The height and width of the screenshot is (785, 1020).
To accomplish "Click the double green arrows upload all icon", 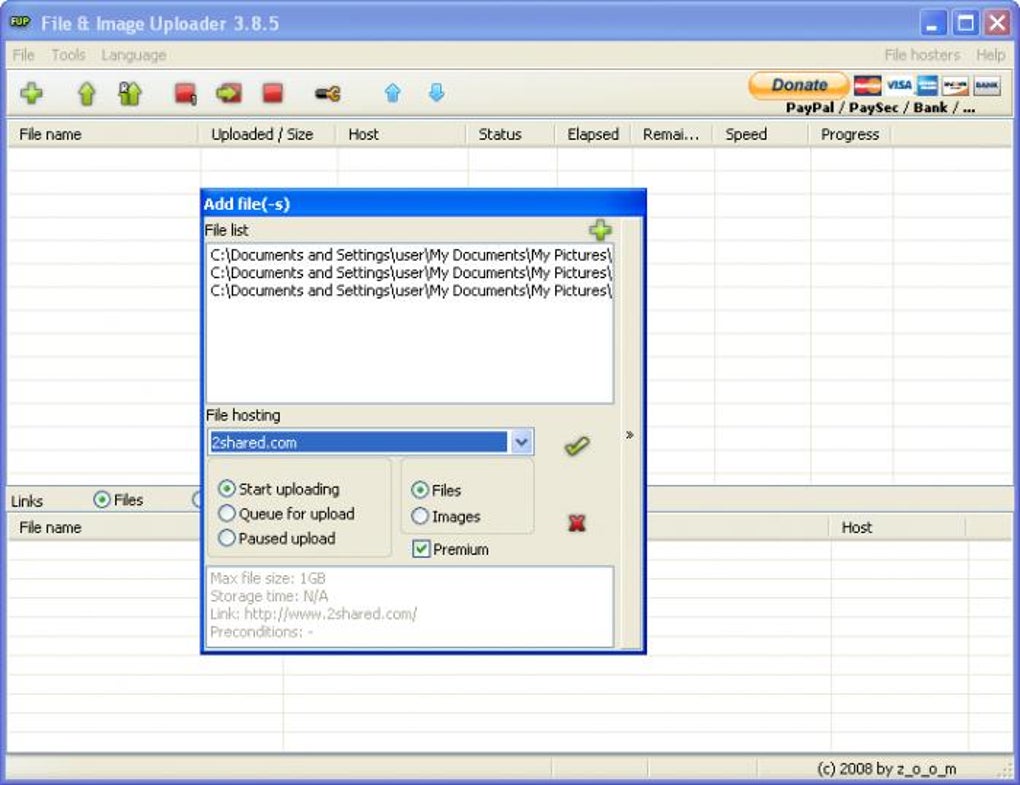I will tap(130, 94).
